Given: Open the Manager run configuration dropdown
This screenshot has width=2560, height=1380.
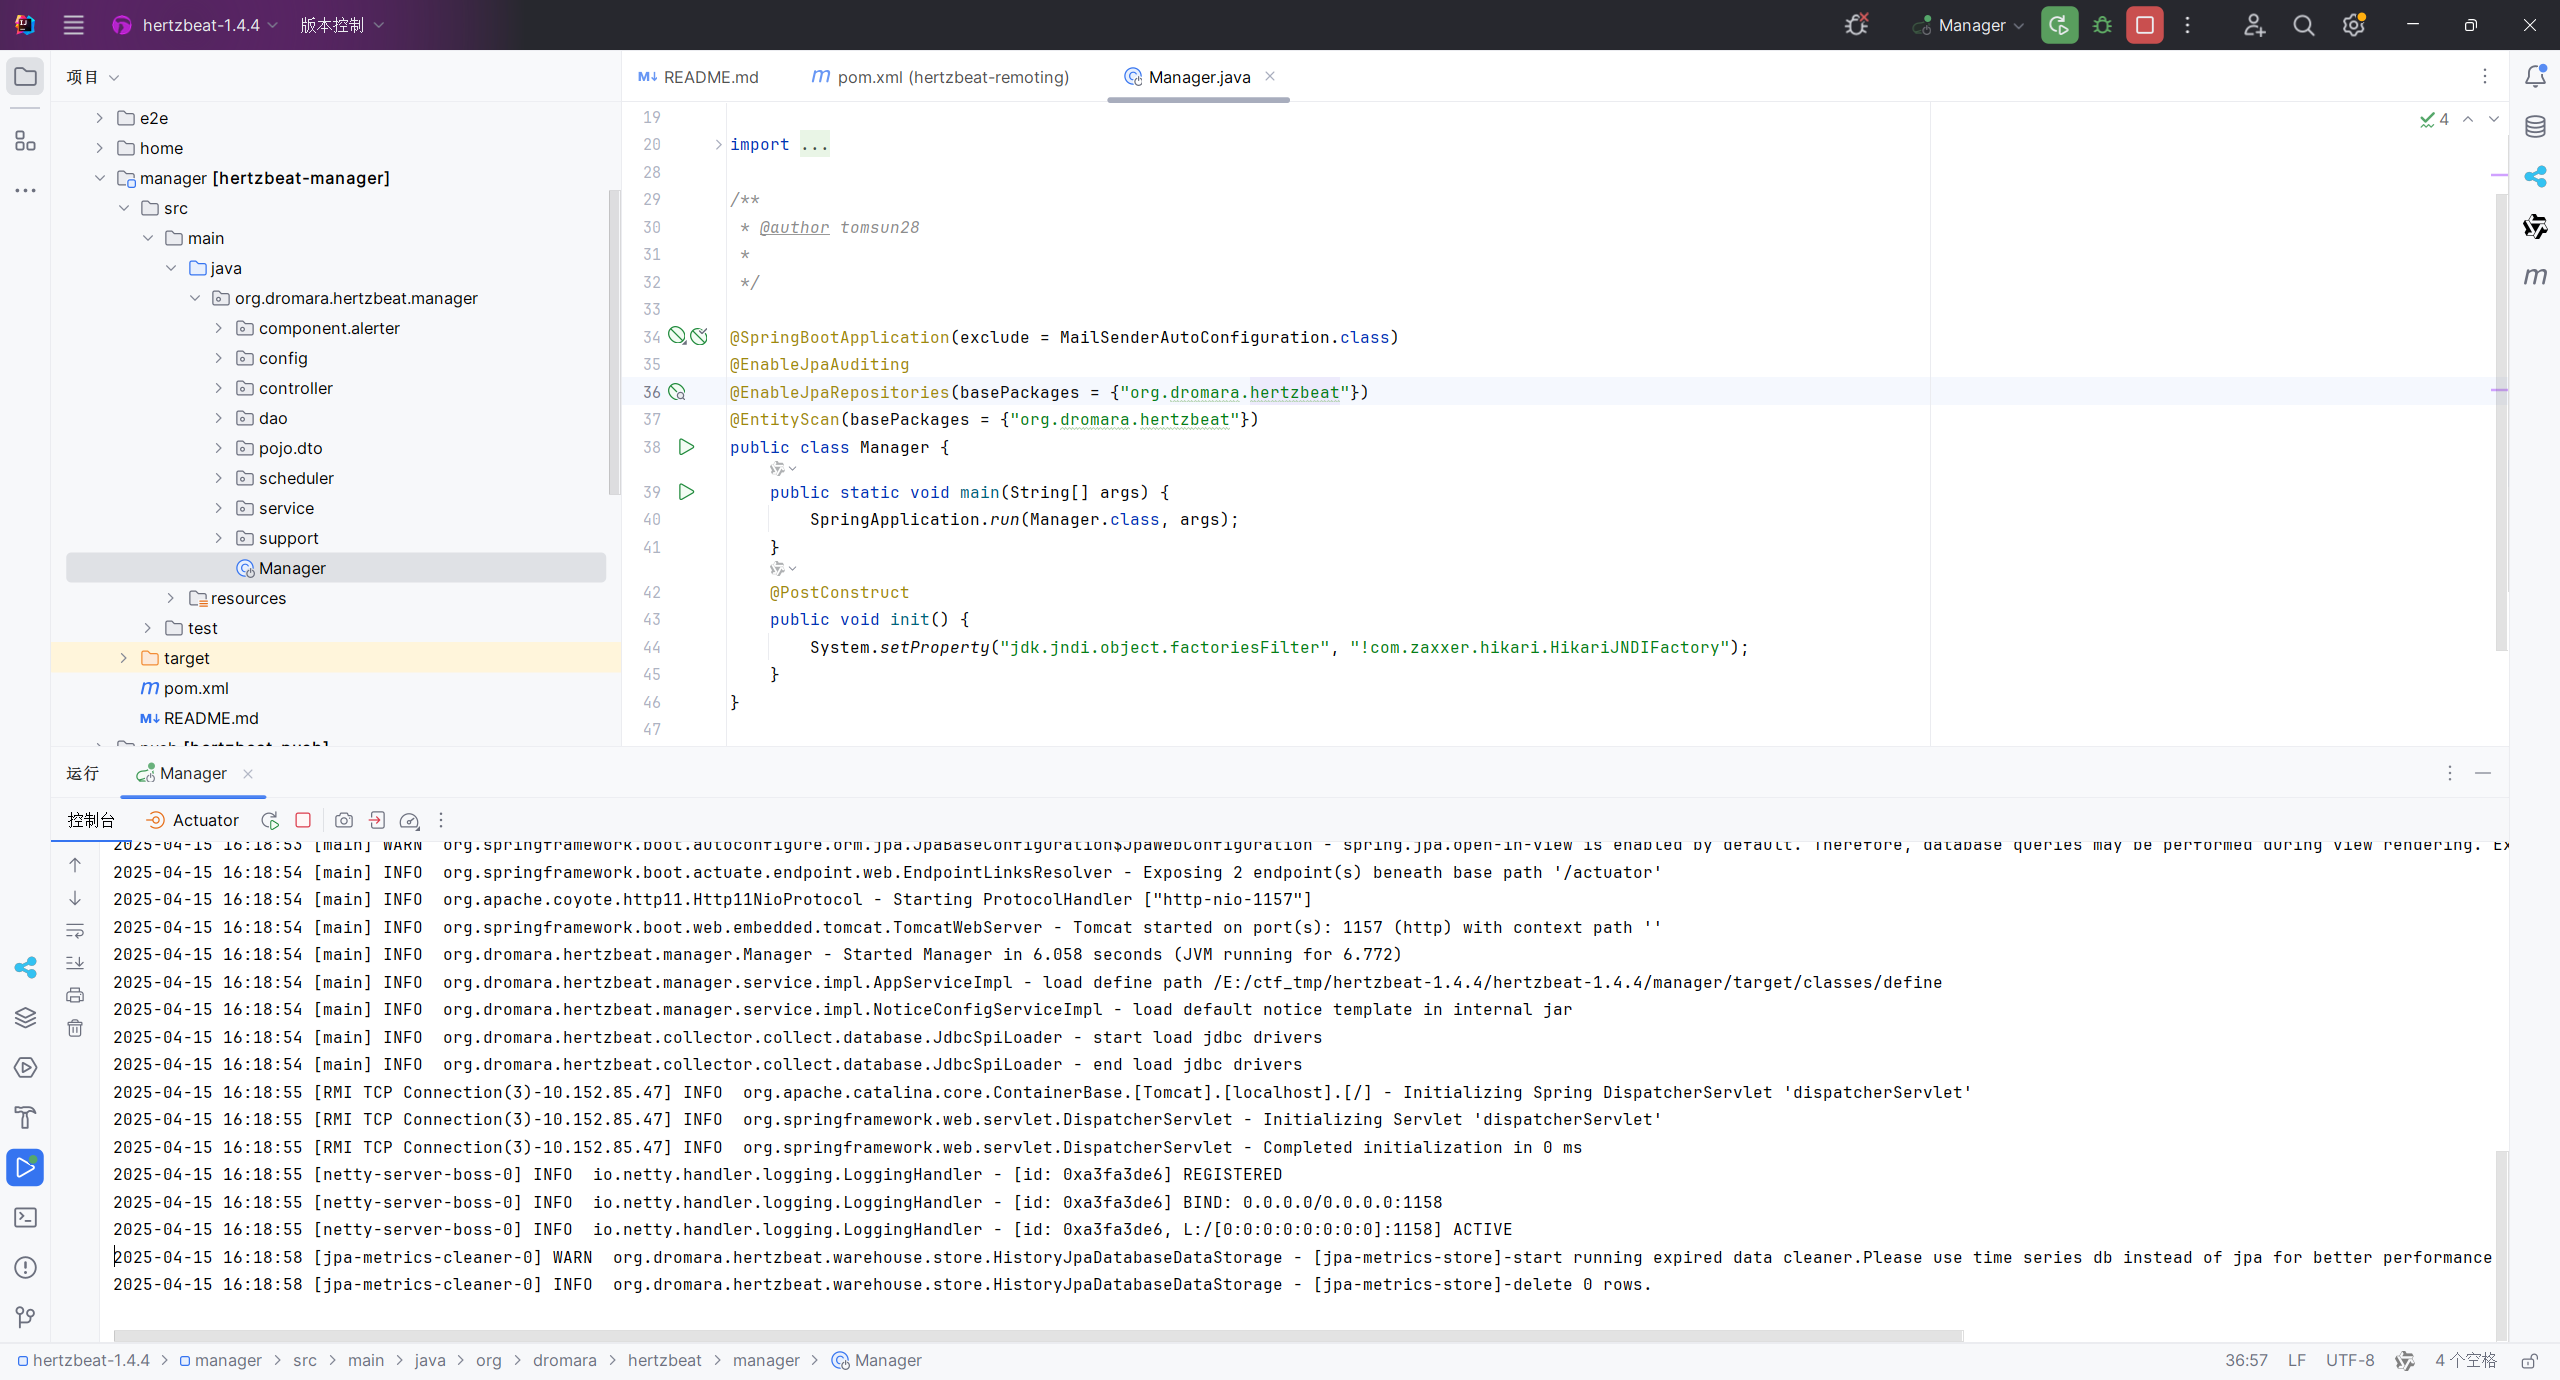Looking at the screenshot, I should click(x=1969, y=25).
